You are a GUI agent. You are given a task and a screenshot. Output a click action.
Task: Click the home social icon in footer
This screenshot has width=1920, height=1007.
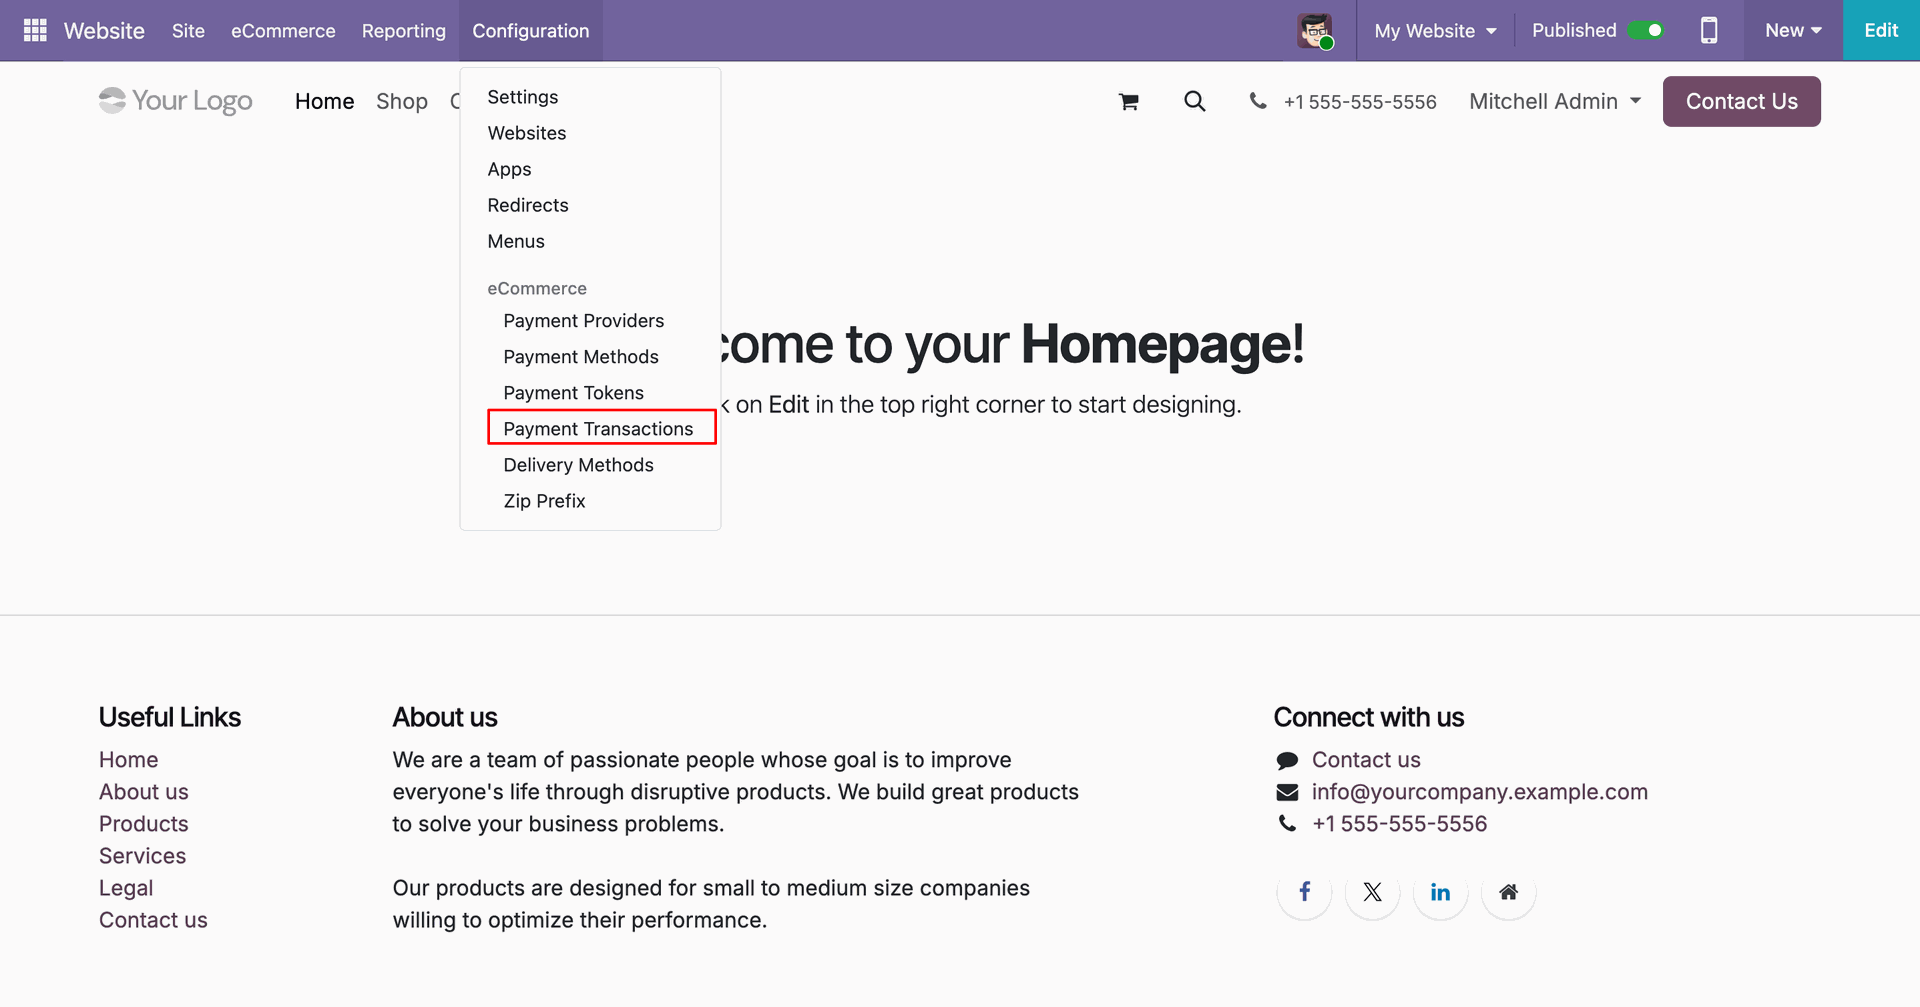point(1508,892)
